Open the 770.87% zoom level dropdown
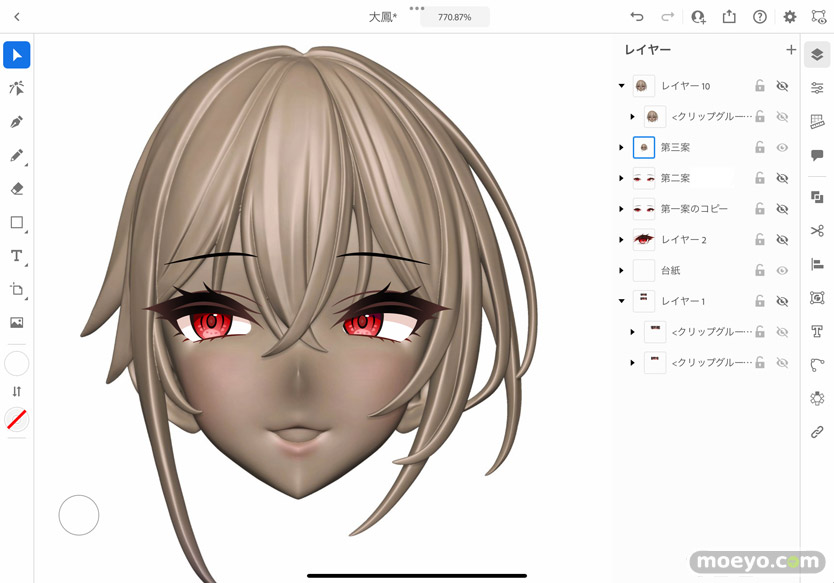The height and width of the screenshot is (583, 834). point(454,17)
